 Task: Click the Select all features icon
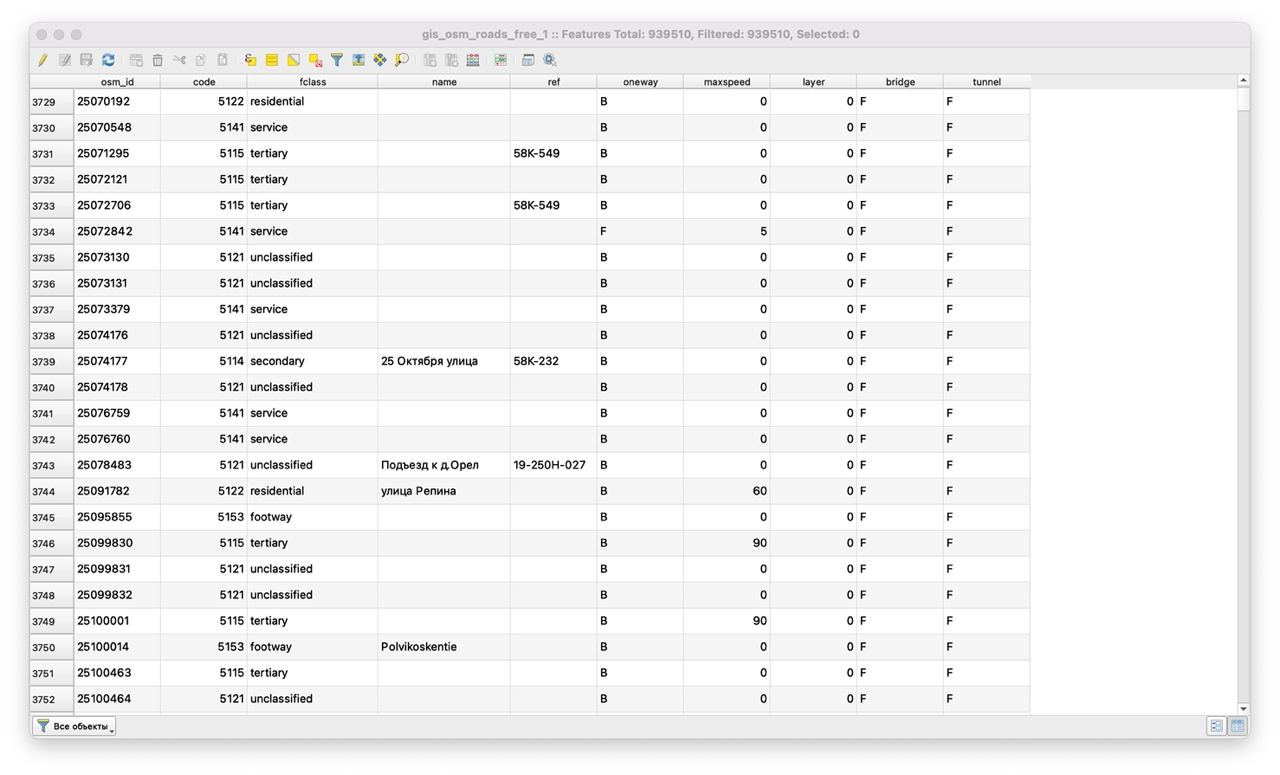click(272, 60)
